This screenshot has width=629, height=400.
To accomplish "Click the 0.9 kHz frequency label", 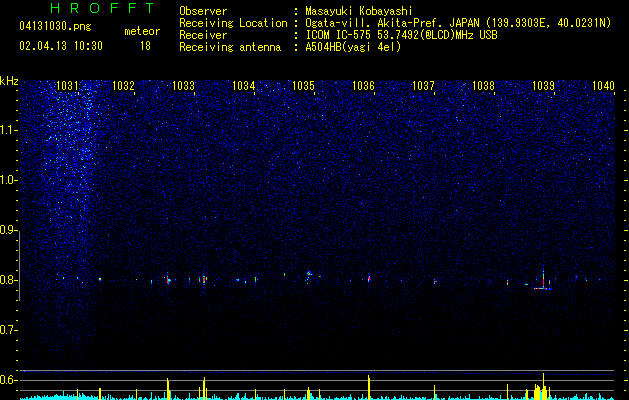I will 9,230.
